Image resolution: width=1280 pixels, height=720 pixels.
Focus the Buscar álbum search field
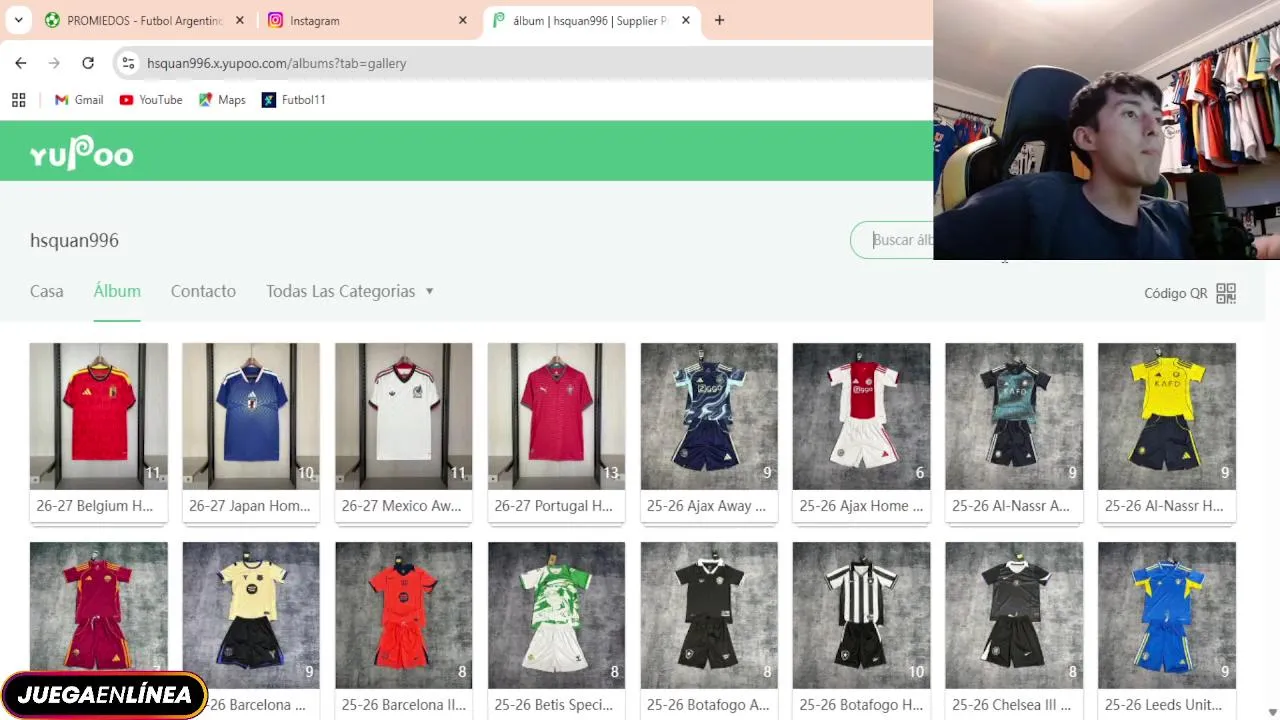tap(892, 240)
